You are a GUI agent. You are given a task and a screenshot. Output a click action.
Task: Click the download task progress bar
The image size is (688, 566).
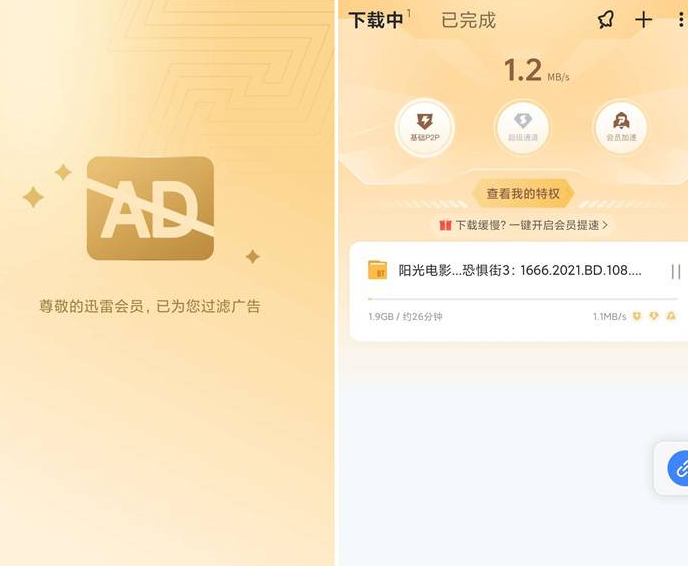[x=523, y=299]
